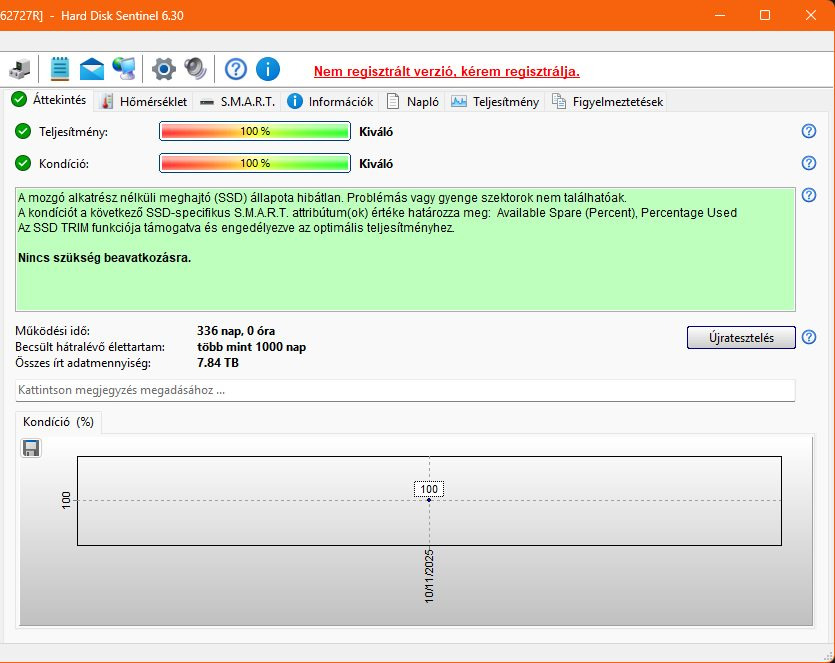Click the 10/11/2025 date label on chart
835x663 pixels.
pyautogui.click(x=429, y=576)
